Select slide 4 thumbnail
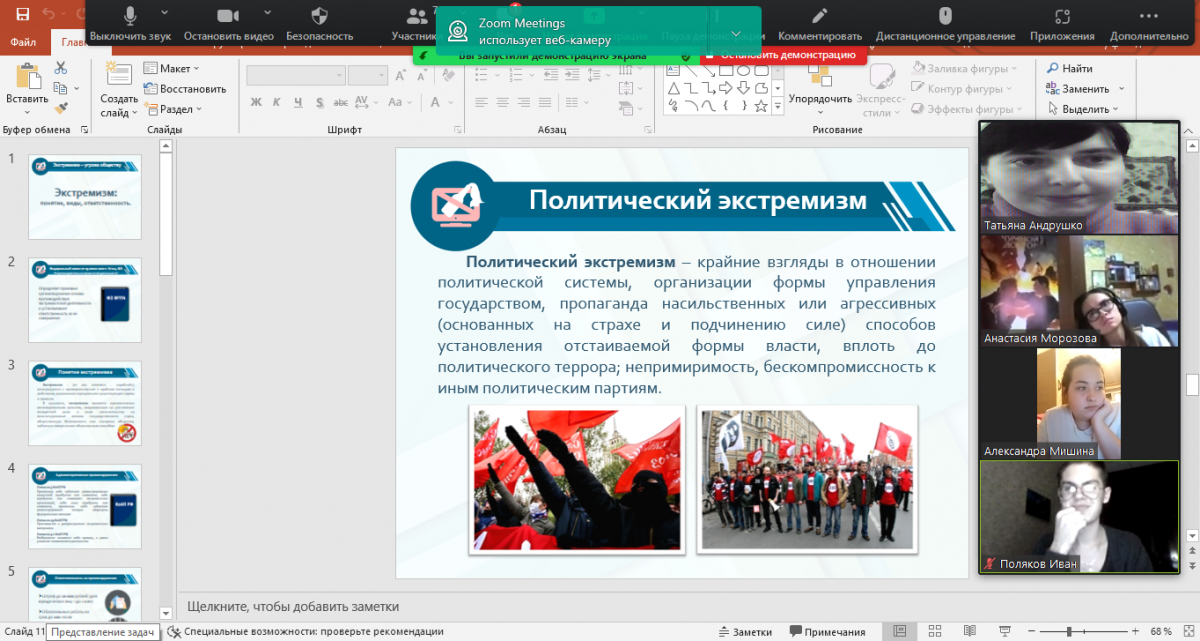This screenshot has width=1200, height=641. 85,507
